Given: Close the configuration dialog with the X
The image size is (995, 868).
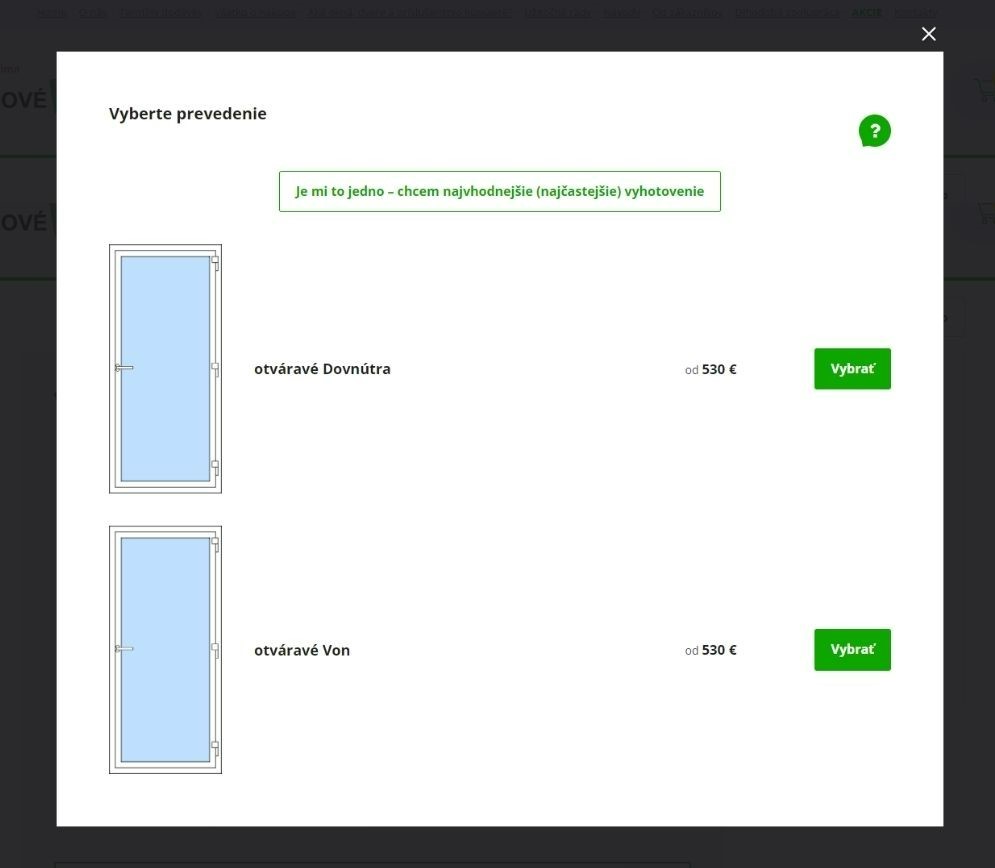Looking at the screenshot, I should pyautogui.click(x=928, y=34).
